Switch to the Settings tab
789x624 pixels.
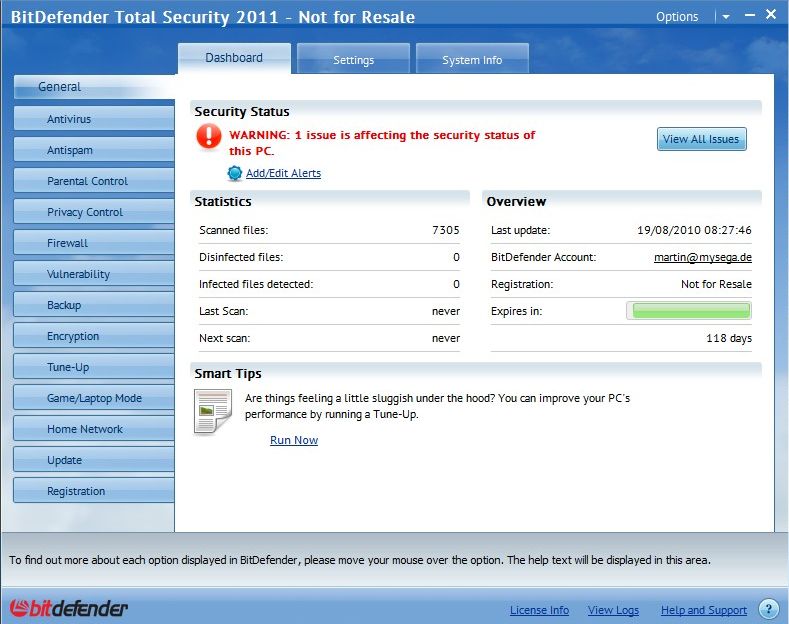(x=353, y=59)
